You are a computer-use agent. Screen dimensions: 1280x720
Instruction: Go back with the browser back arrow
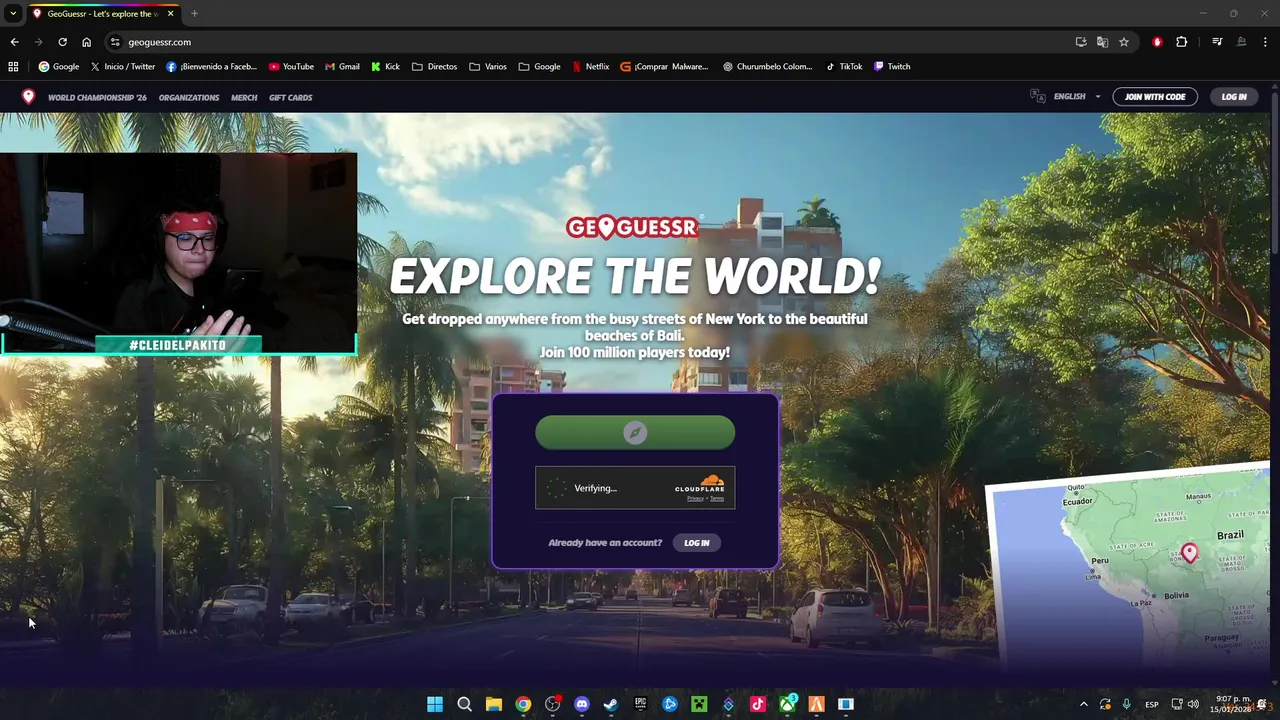click(14, 42)
